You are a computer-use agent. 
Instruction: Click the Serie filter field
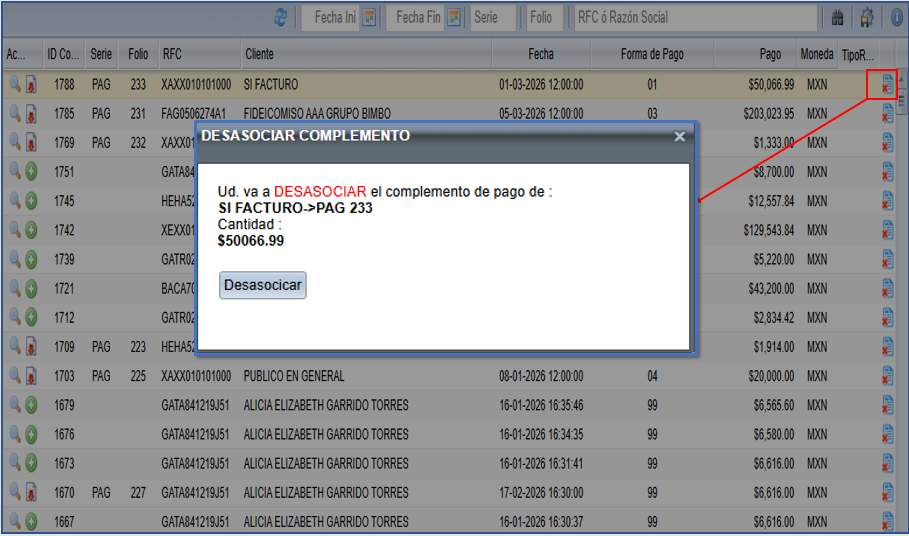pyautogui.click(x=493, y=17)
